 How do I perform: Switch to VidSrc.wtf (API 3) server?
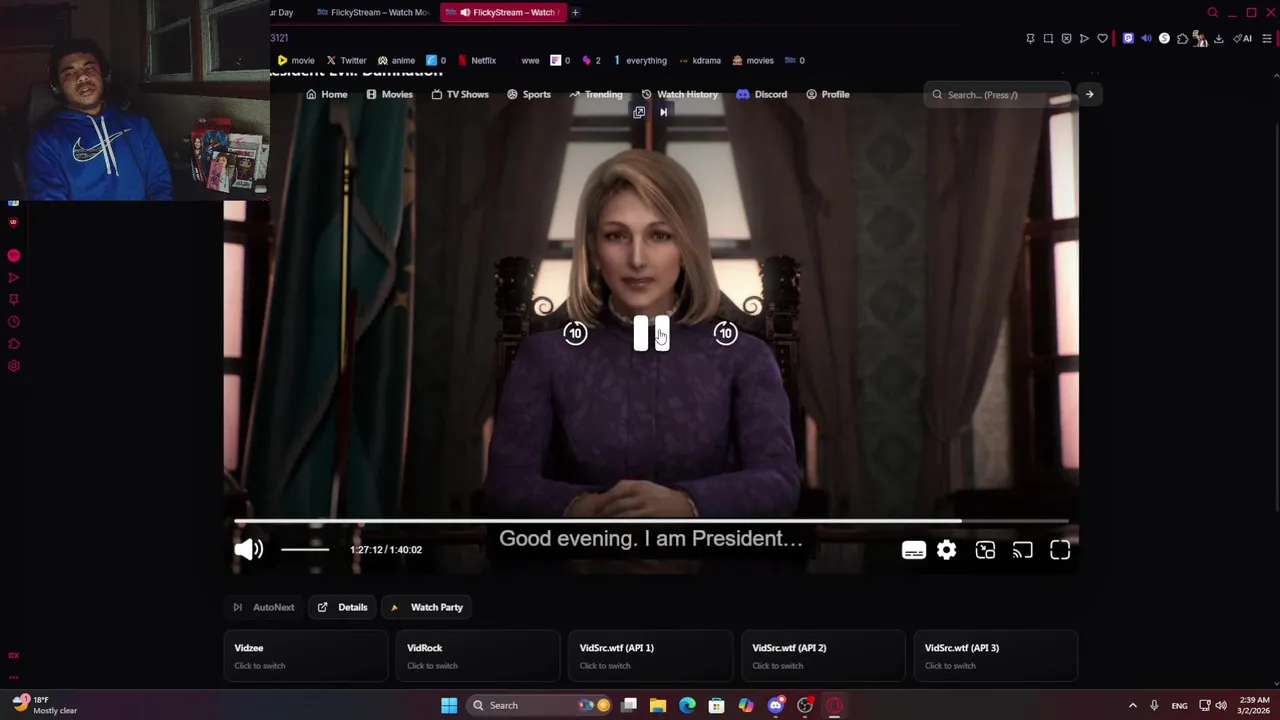[x=996, y=656]
